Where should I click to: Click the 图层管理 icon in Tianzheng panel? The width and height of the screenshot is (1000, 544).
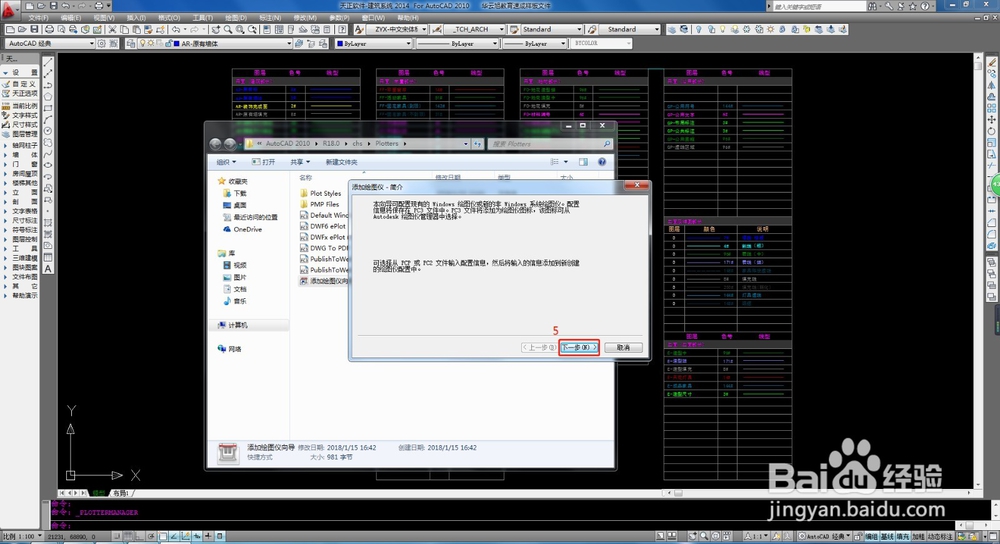tap(20, 134)
